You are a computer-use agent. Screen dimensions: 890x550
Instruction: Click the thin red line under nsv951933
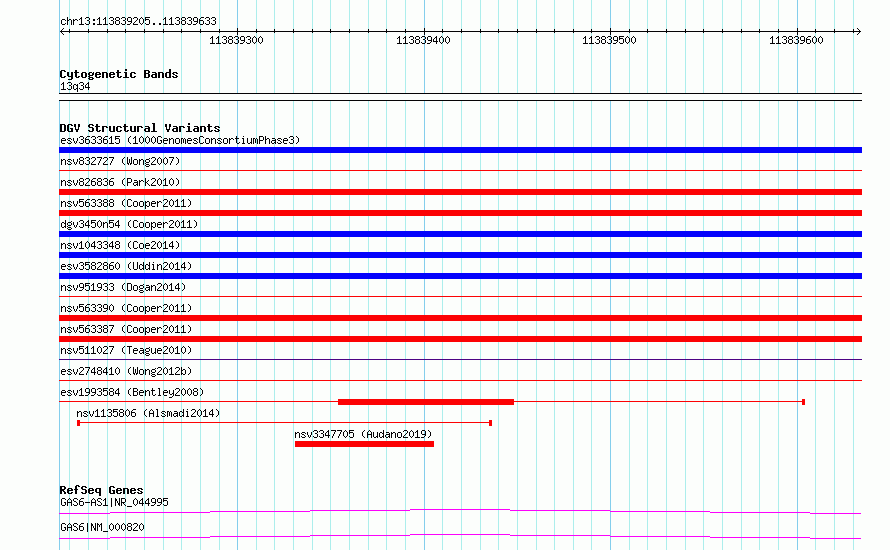[x=460, y=296]
